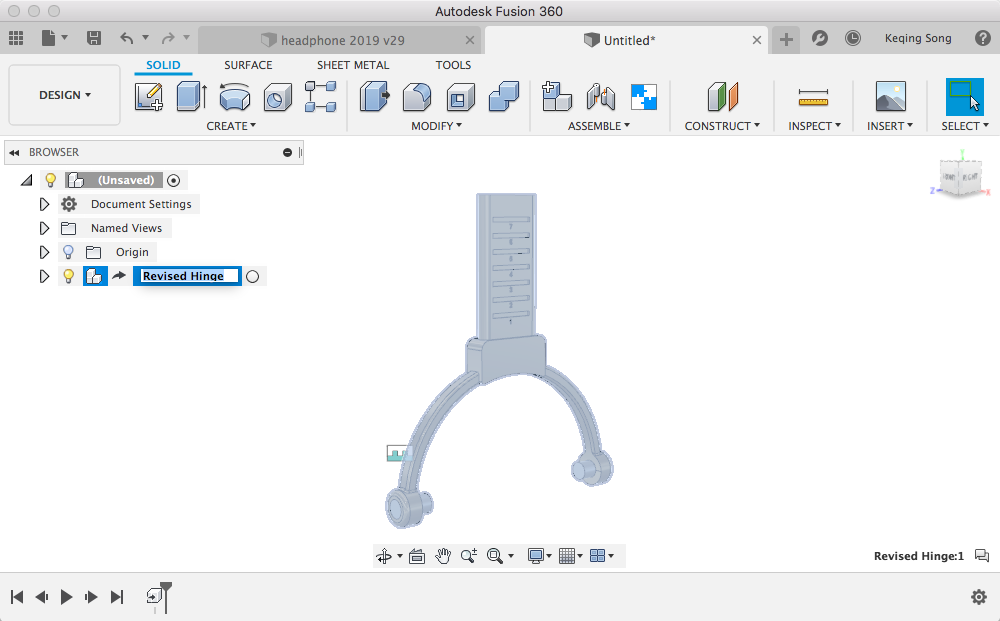Select the Hole tool

coord(277,97)
